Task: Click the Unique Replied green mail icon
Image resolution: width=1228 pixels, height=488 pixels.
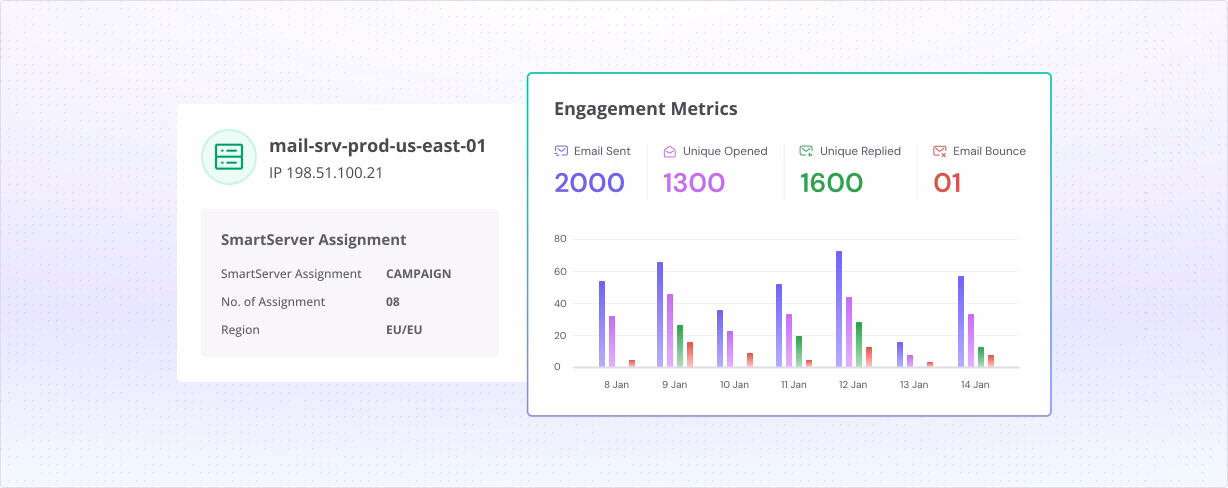Action: pos(806,151)
